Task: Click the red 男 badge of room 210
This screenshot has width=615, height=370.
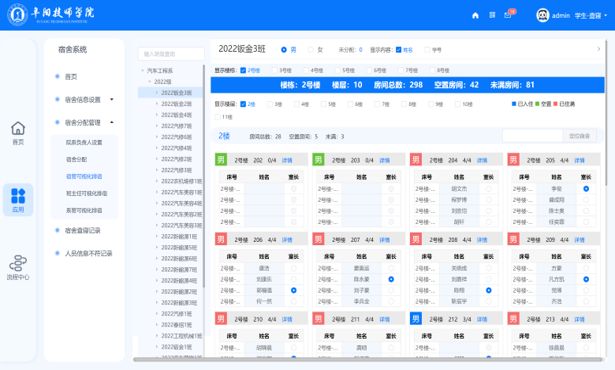Action: [221, 319]
